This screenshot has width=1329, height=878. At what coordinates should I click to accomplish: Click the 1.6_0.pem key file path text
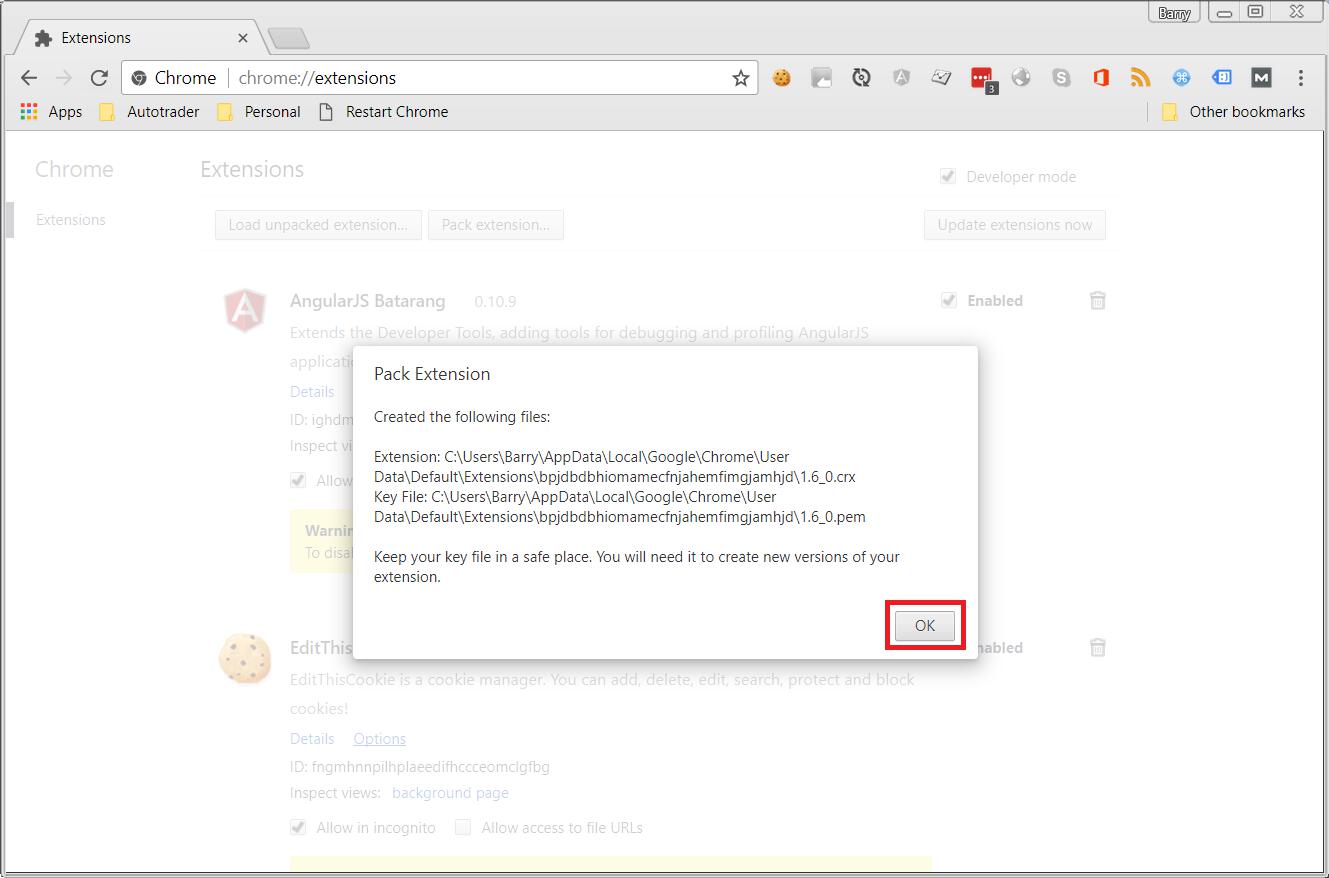tap(620, 507)
